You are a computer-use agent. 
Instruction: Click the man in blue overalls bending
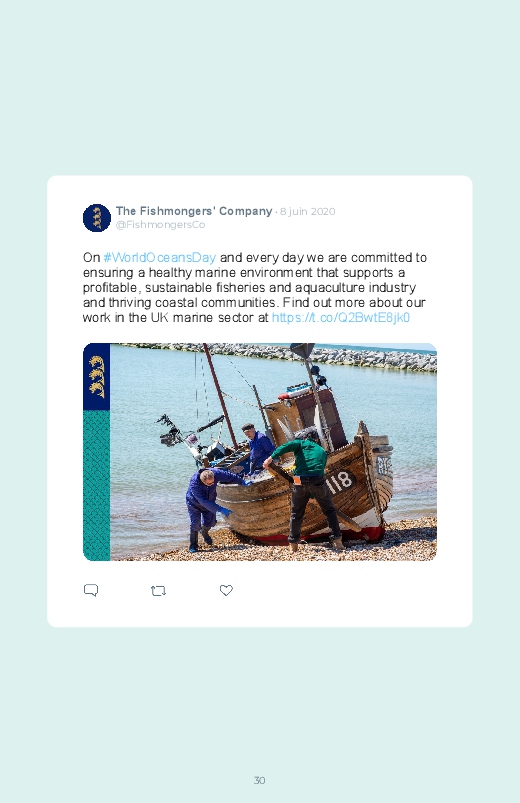210,507
